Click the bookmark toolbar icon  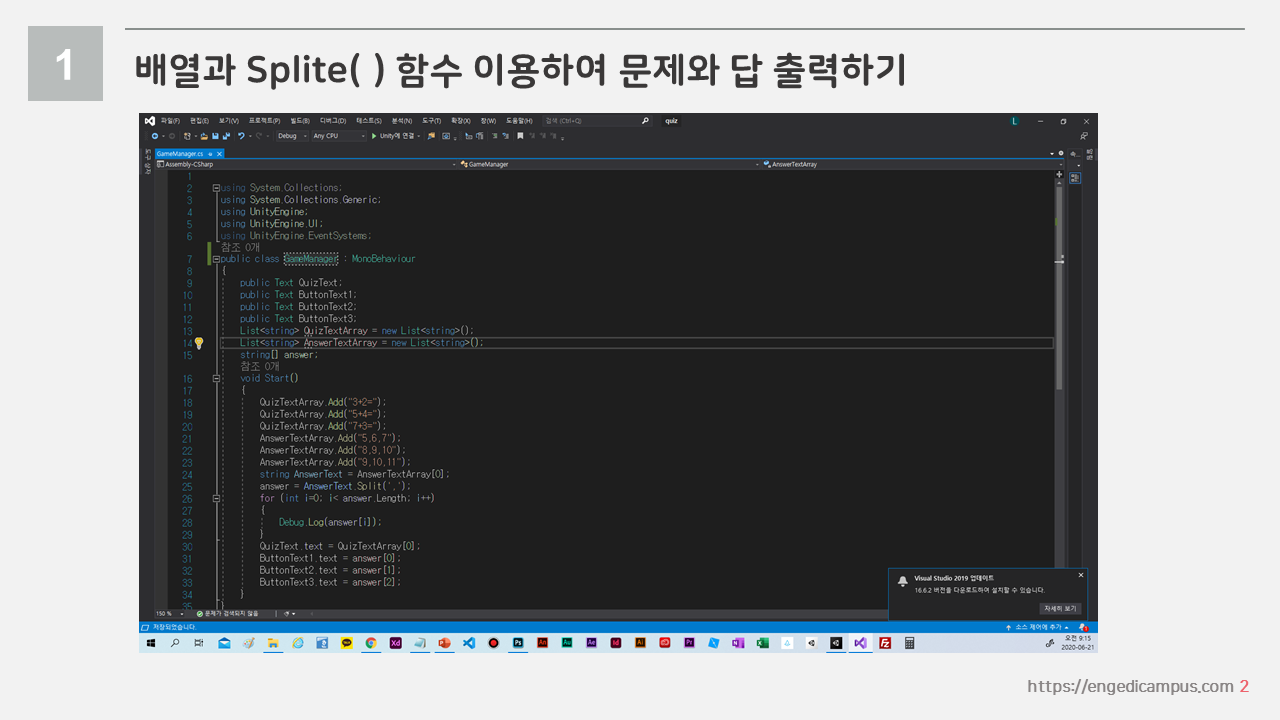pos(520,136)
